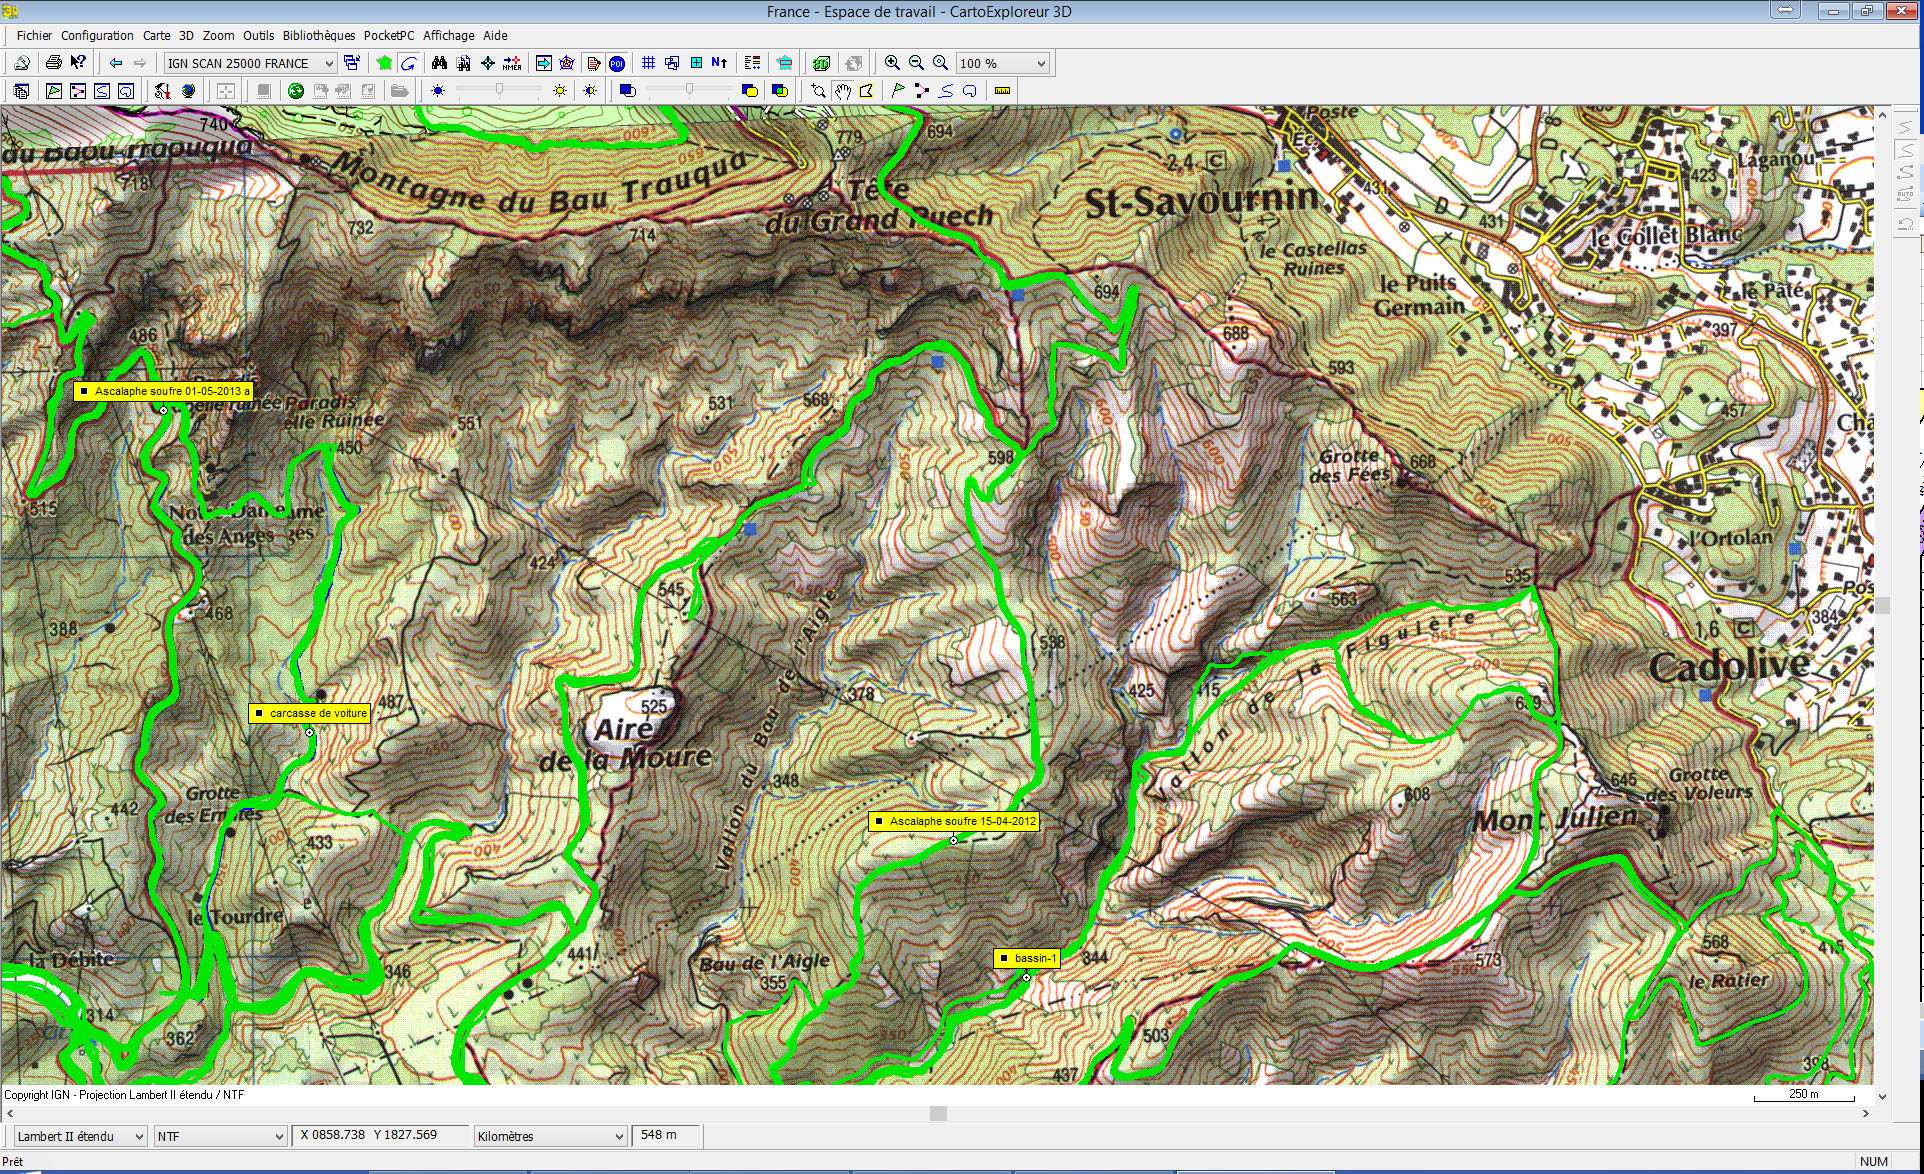The height and width of the screenshot is (1174, 1924).
Task: Select the yellow polygon area tool
Action: pyautogui.click(x=867, y=91)
